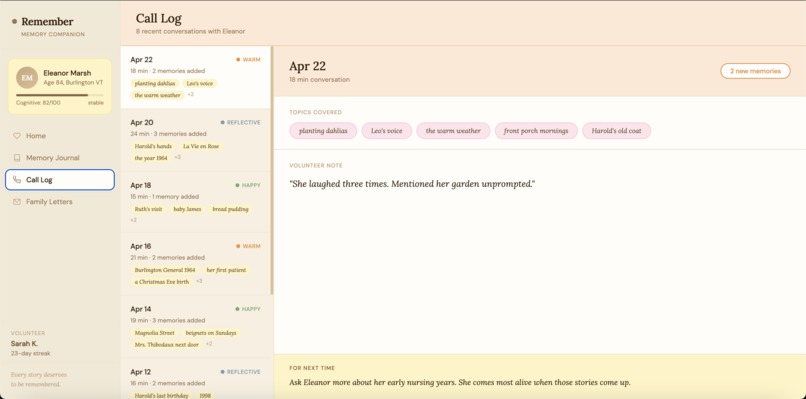Click the REFLECTIVE mood indicator on Apr 20

[x=241, y=122]
